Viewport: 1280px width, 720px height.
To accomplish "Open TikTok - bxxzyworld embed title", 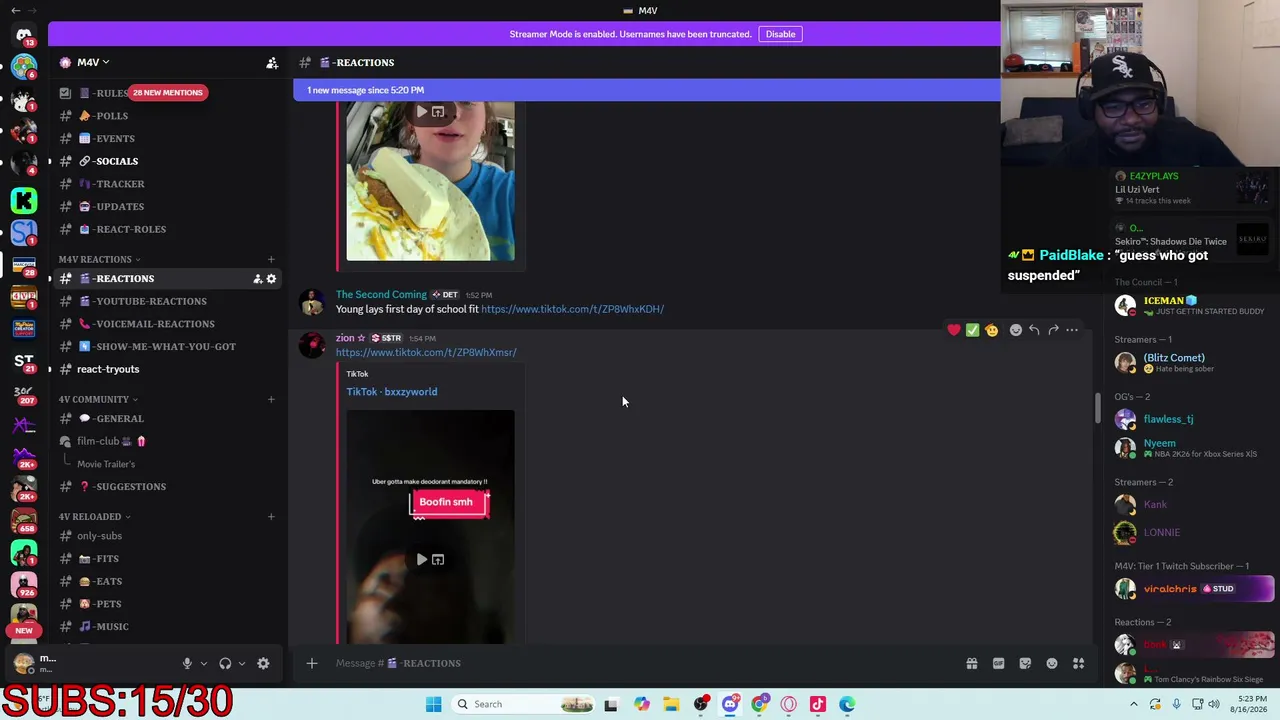I will (392, 392).
